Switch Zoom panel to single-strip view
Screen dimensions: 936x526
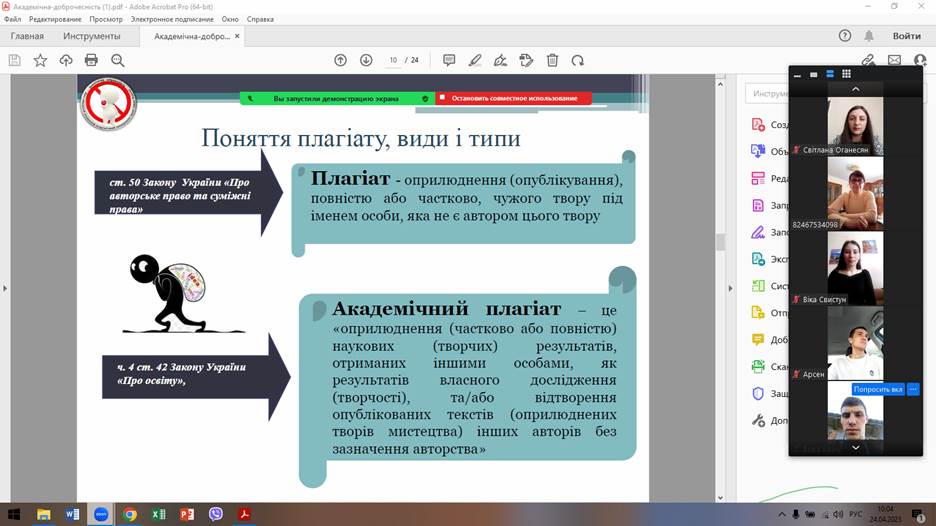coord(829,74)
